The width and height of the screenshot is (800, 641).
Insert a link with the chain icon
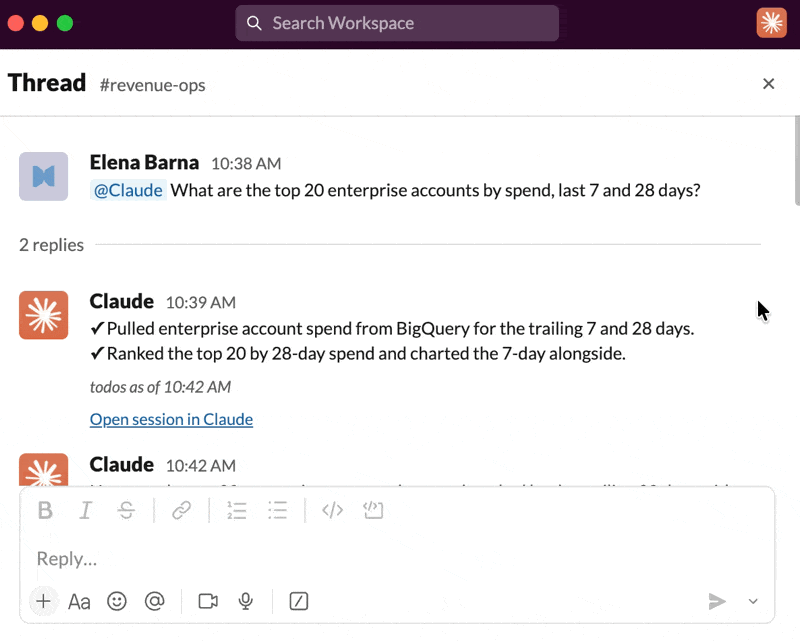(181, 510)
